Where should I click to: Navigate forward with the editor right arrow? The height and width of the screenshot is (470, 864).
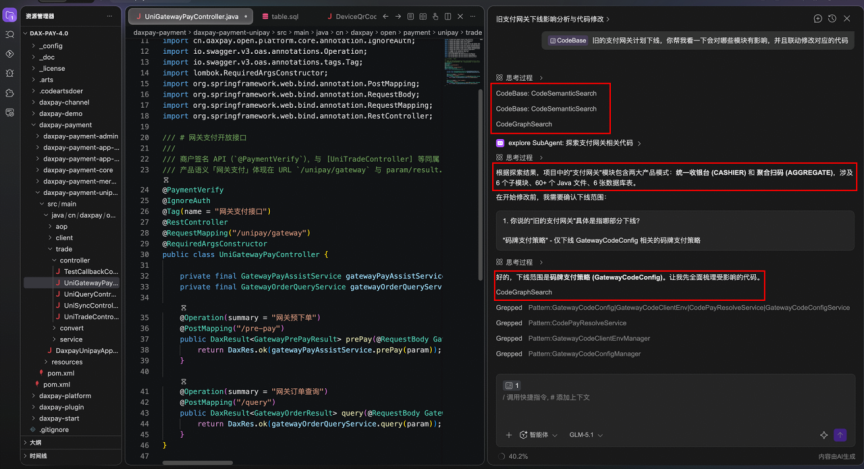click(x=398, y=17)
